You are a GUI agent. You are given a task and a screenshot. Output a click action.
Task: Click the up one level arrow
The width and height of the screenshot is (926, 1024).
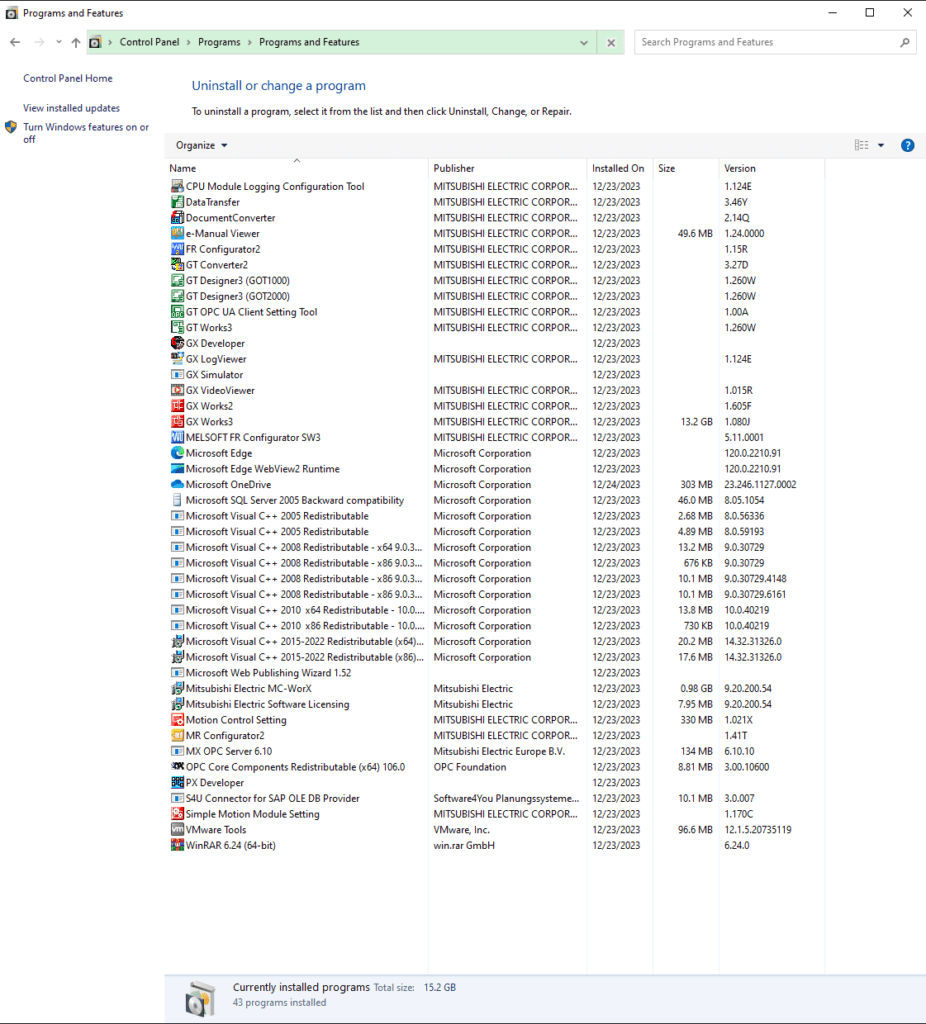76,42
